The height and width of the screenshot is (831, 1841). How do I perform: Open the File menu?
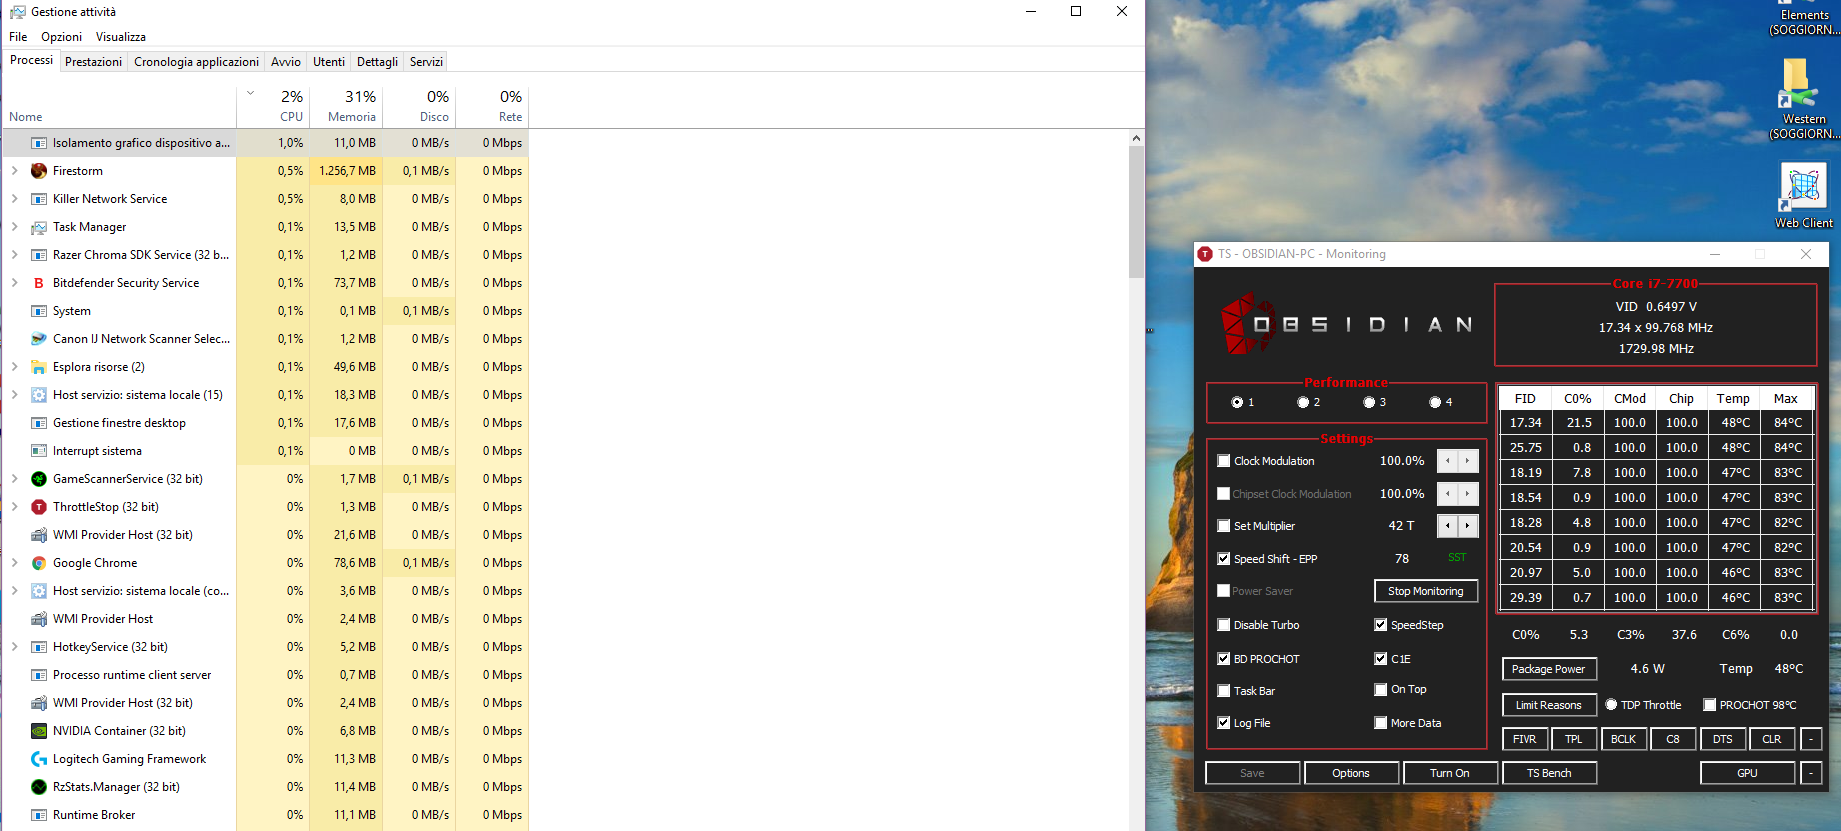click(18, 37)
